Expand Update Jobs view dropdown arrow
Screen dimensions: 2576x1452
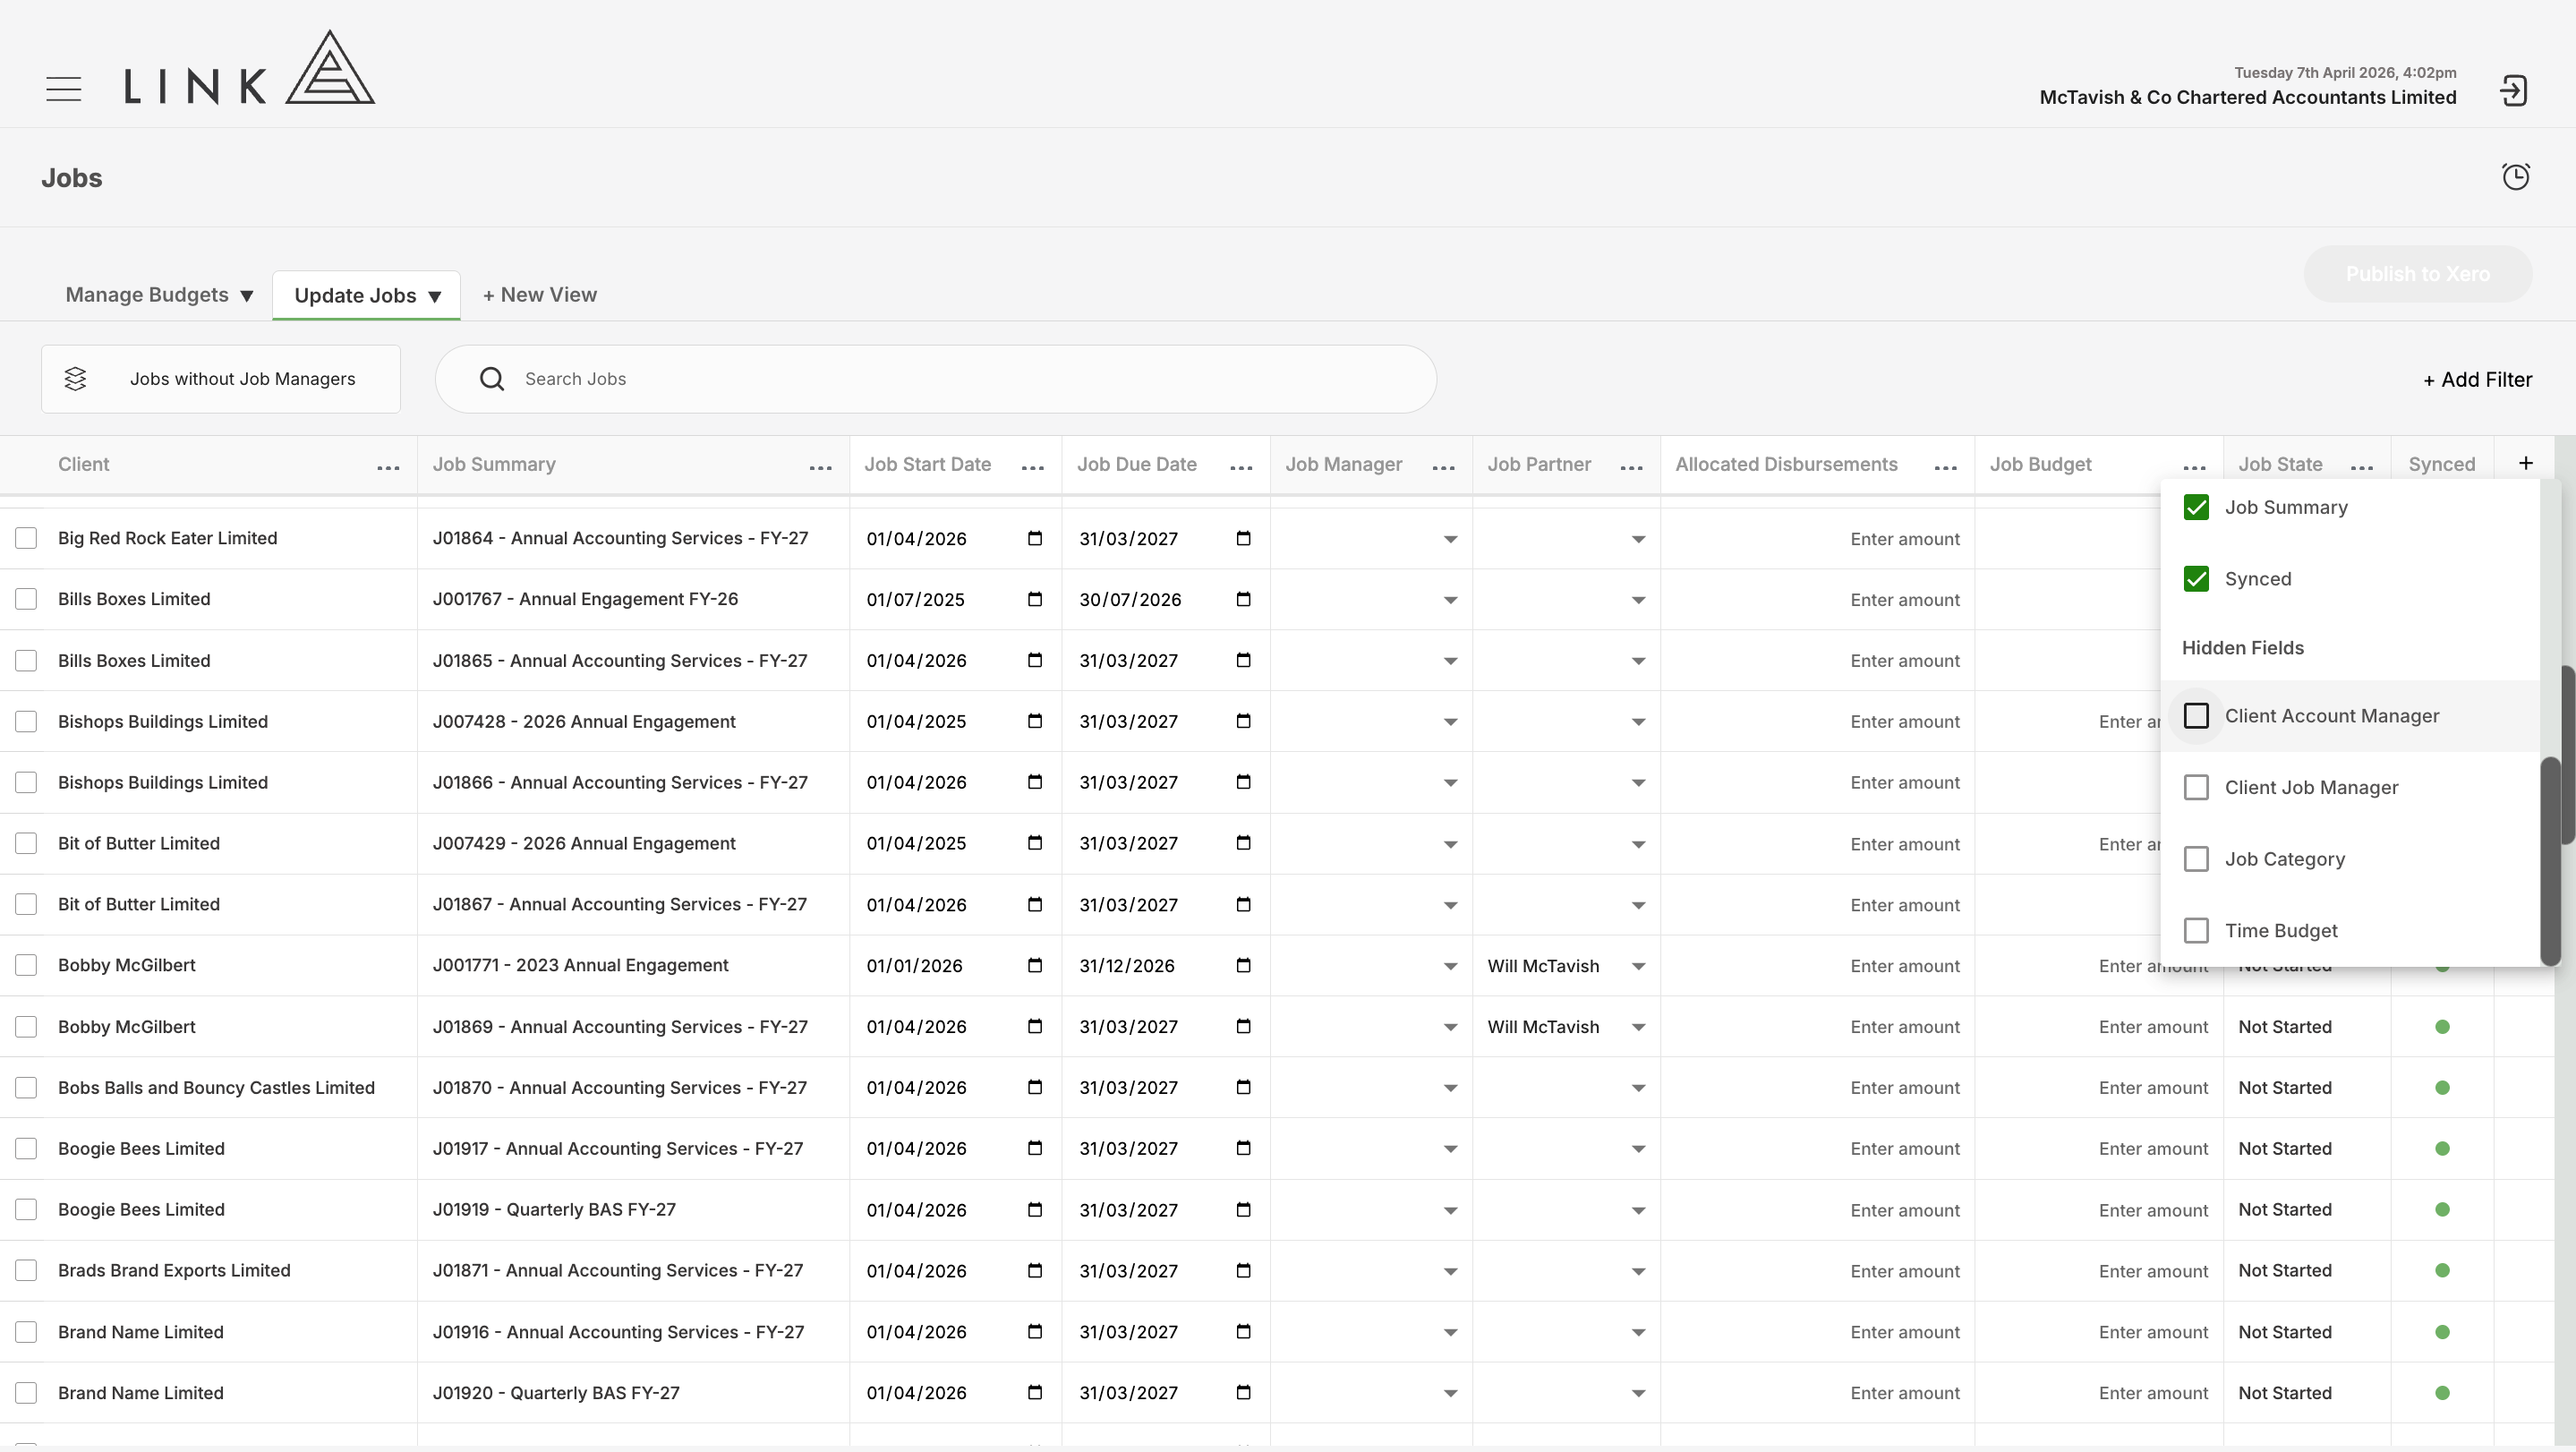[435, 297]
